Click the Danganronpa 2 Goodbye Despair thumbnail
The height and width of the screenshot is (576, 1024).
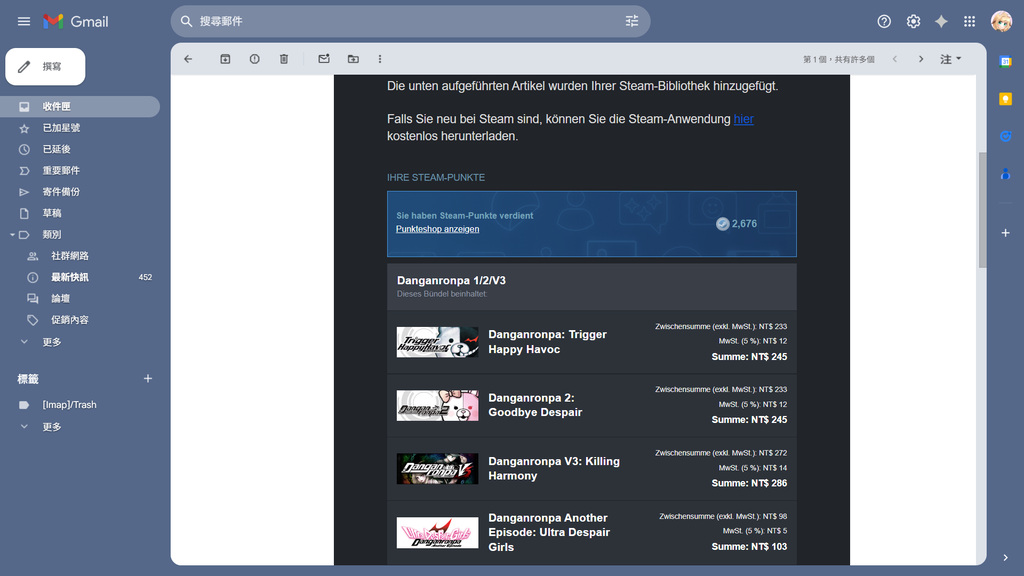(438, 406)
